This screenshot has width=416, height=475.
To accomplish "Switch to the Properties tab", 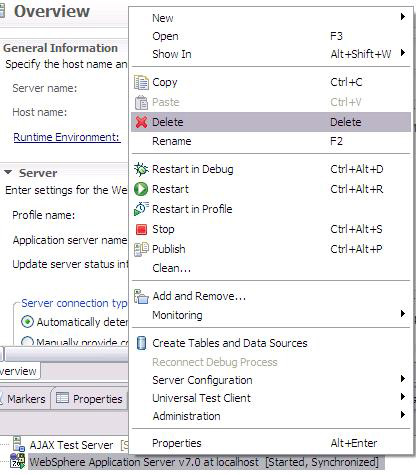I will [x=89, y=399].
